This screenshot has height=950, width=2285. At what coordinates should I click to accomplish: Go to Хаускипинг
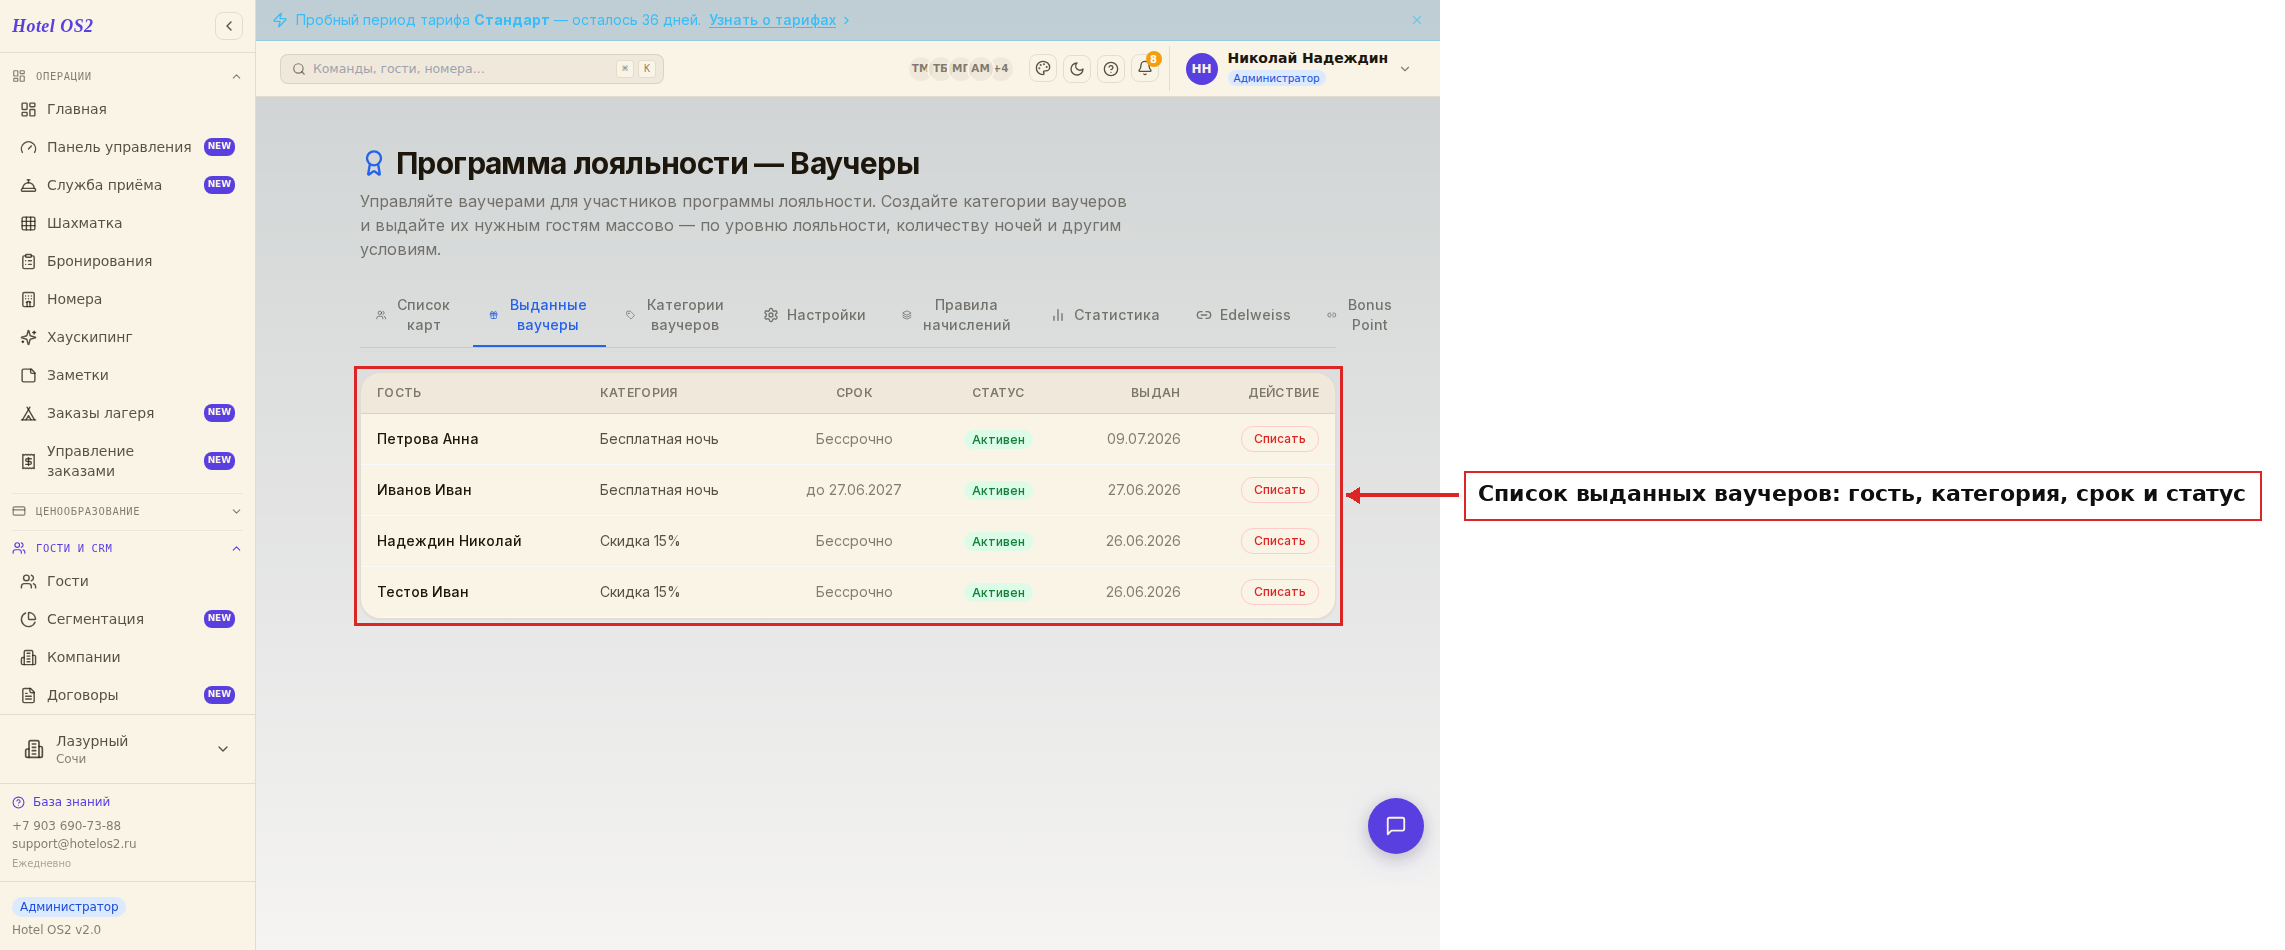point(127,337)
